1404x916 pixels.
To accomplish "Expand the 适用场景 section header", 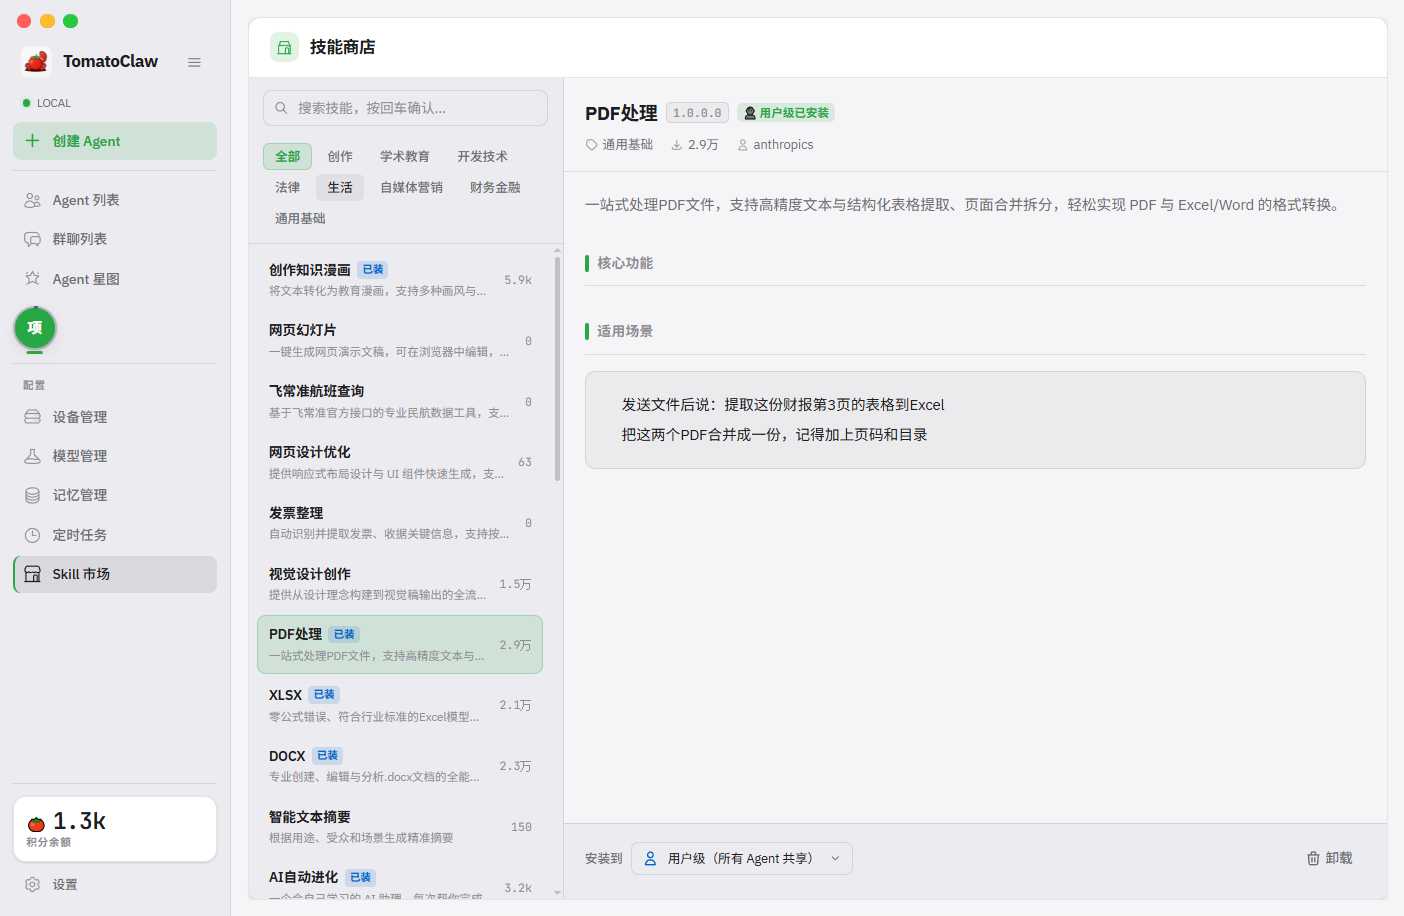I will [x=625, y=331].
